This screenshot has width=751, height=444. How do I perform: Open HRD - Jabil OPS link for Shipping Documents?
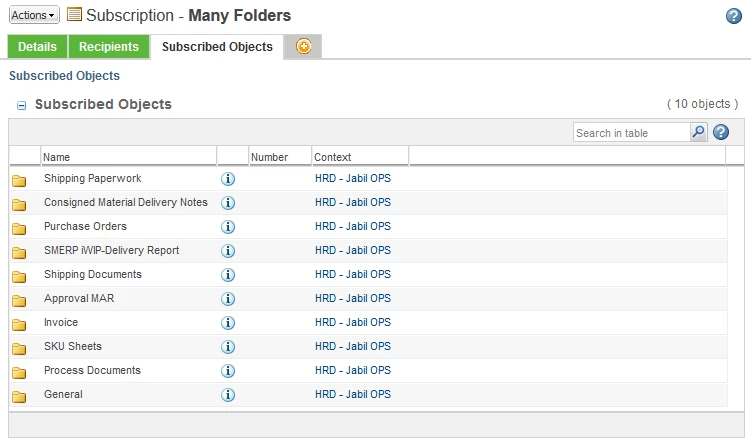coord(353,274)
